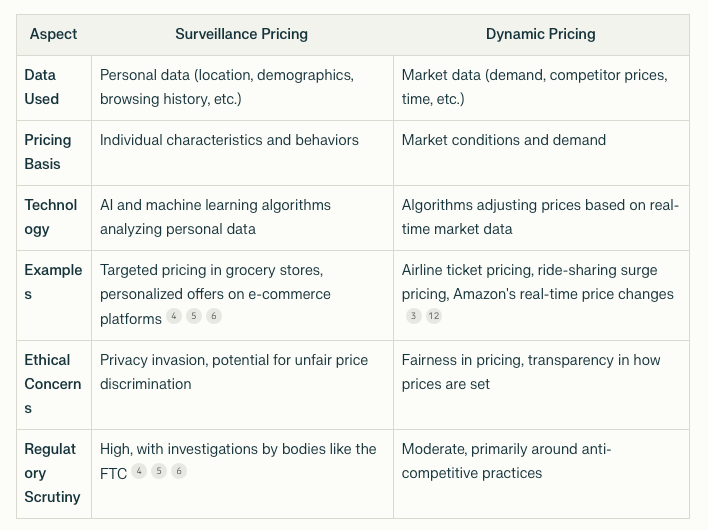Select the 'Privacy invasion' cell text
The height and width of the screenshot is (530, 708).
click(233, 372)
